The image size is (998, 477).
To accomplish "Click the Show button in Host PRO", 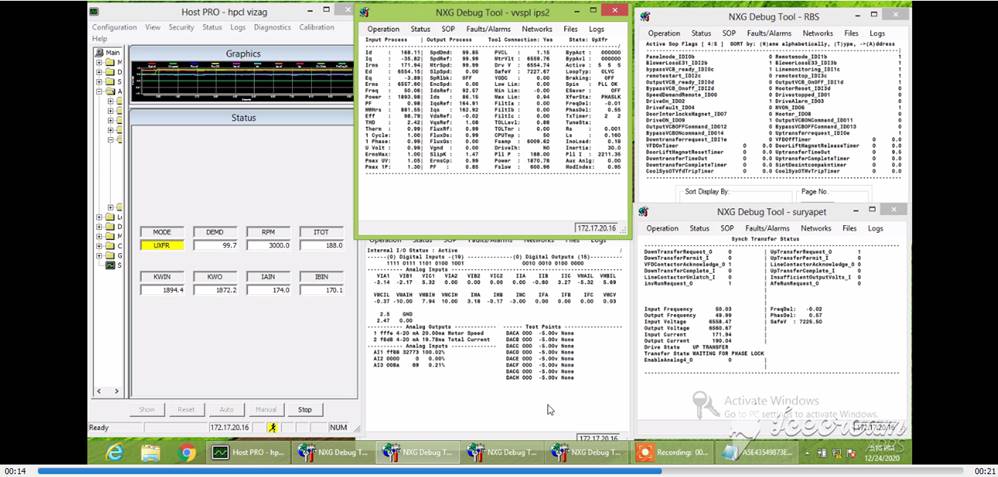I will [x=147, y=409].
